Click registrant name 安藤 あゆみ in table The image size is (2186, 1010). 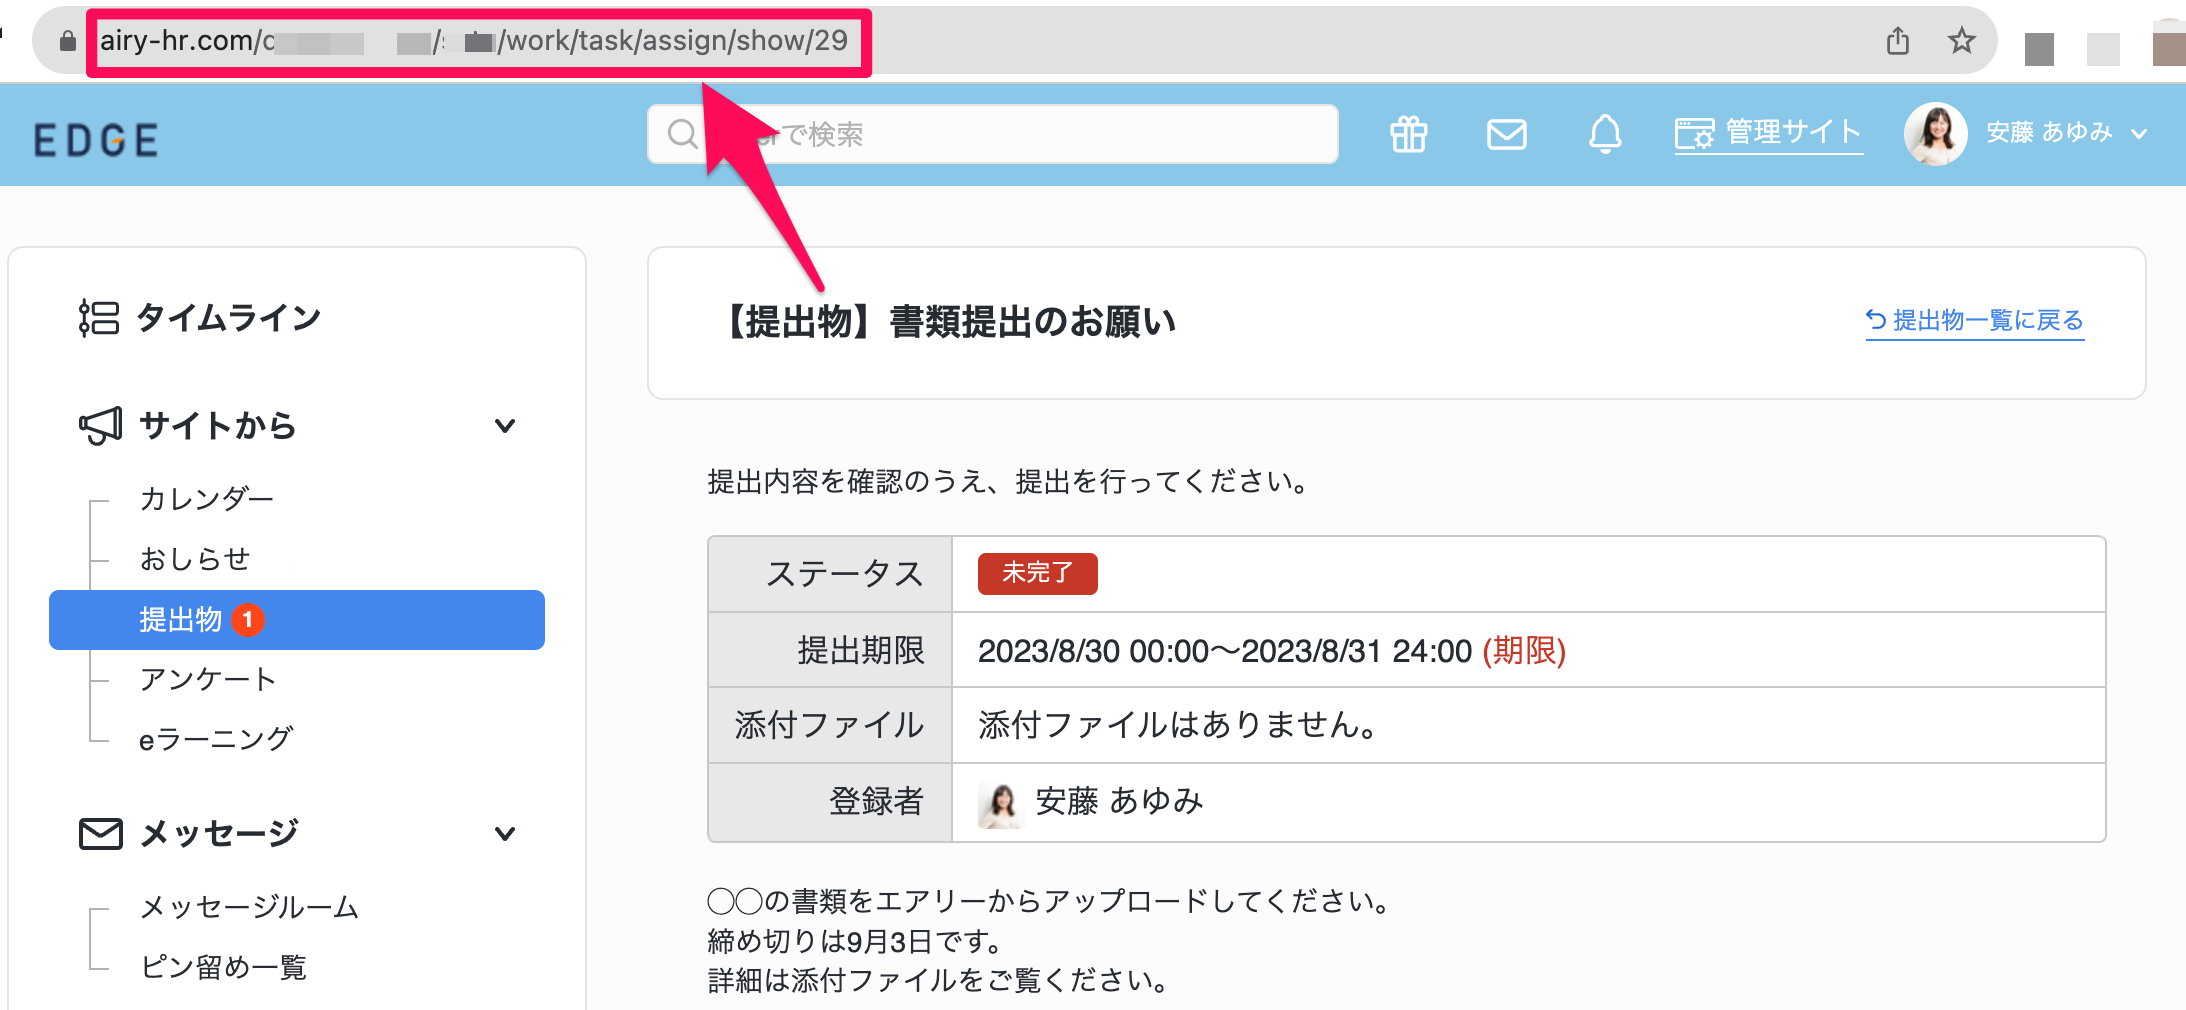pyautogui.click(x=1119, y=801)
